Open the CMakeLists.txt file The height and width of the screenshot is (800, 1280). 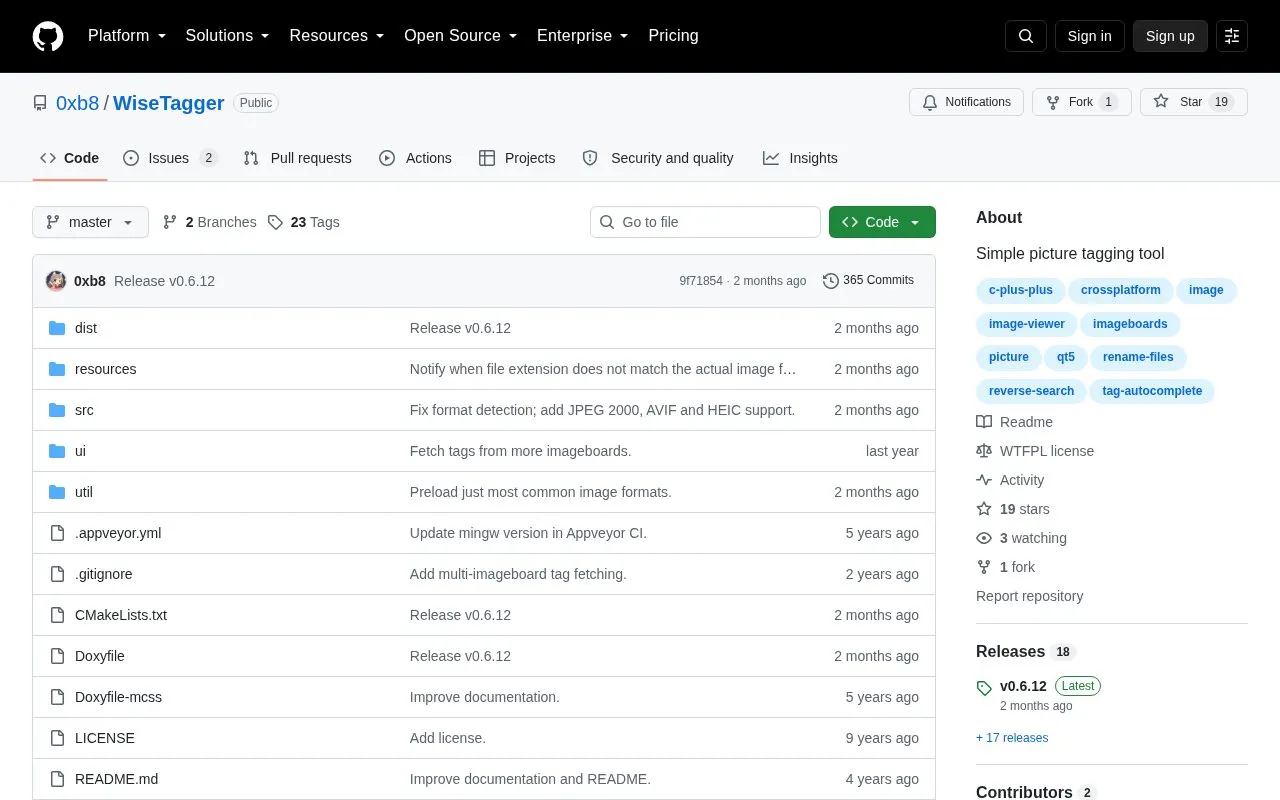[x=121, y=615]
